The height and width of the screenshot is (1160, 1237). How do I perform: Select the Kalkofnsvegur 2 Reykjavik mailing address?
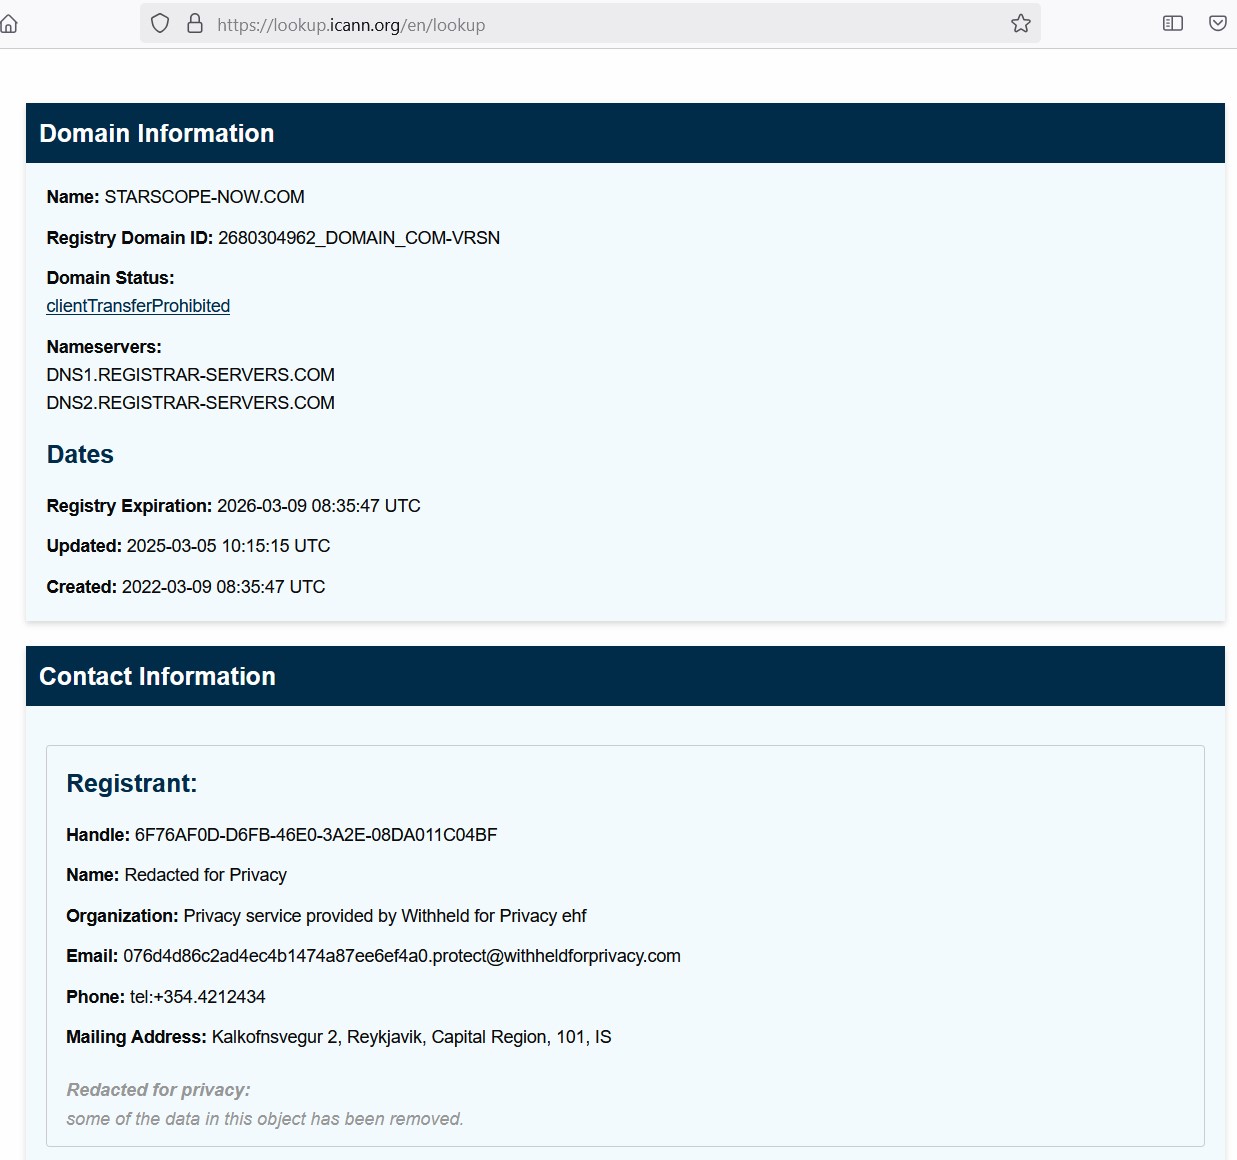point(411,1037)
